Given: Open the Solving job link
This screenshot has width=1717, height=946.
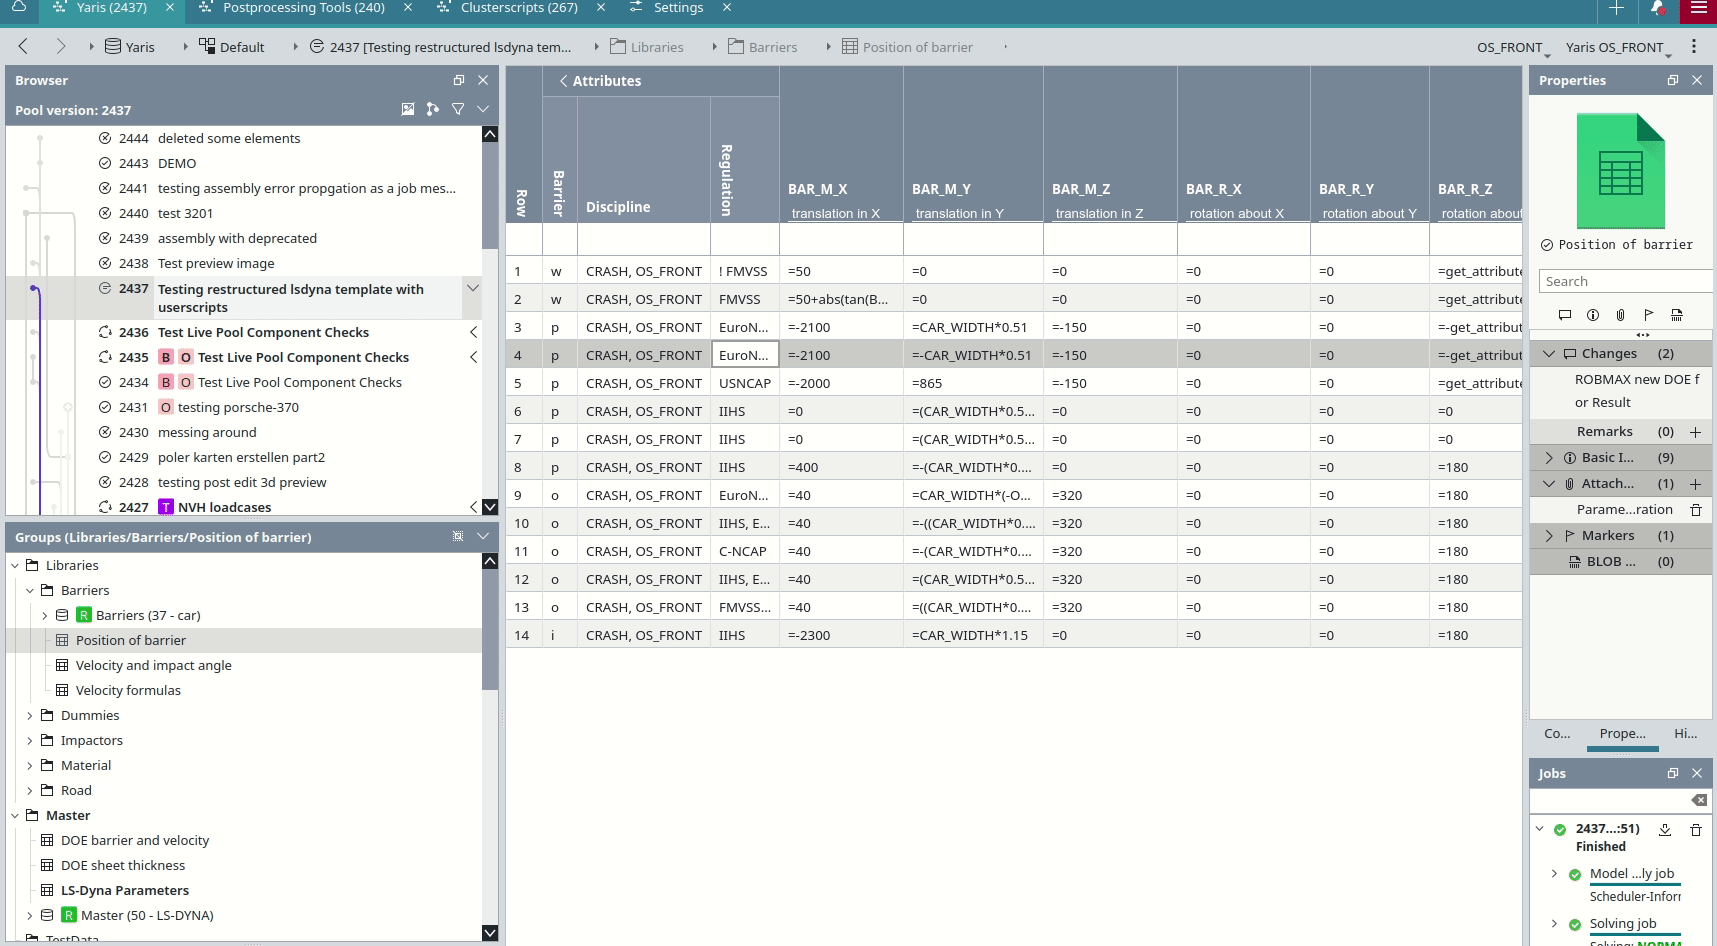Looking at the screenshot, I should click(1623, 924).
